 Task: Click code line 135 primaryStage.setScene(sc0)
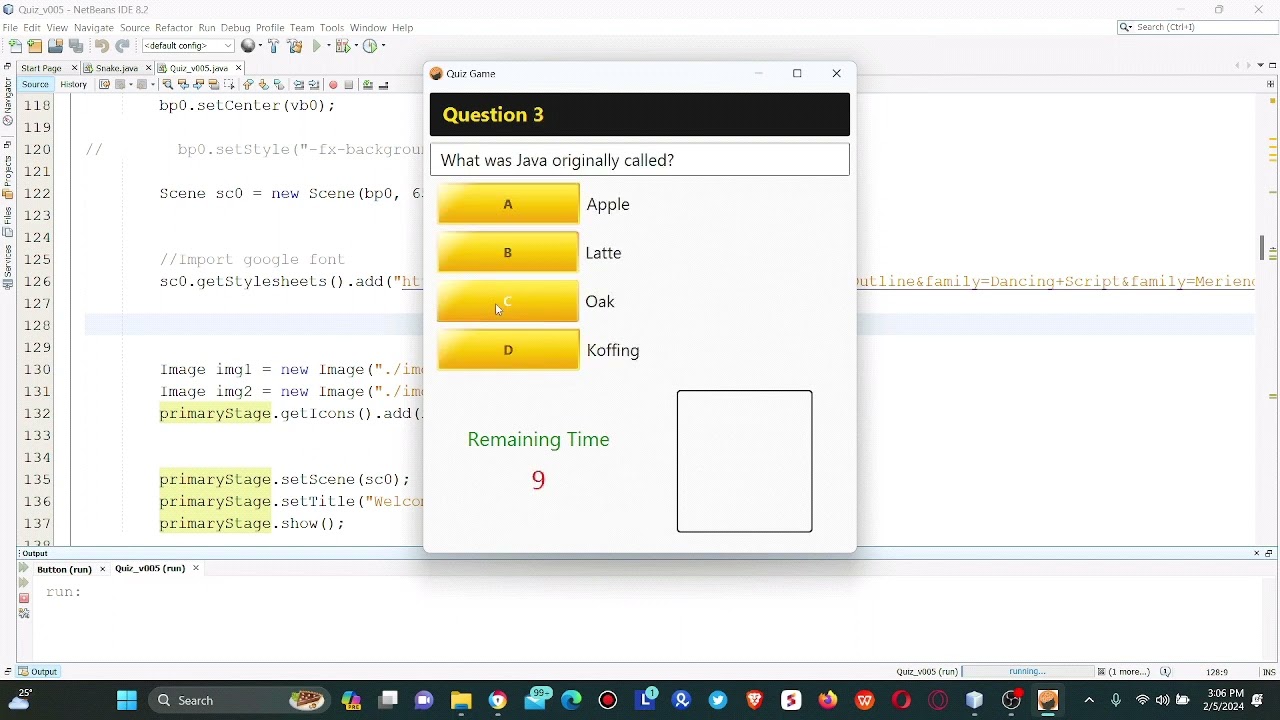285,479
